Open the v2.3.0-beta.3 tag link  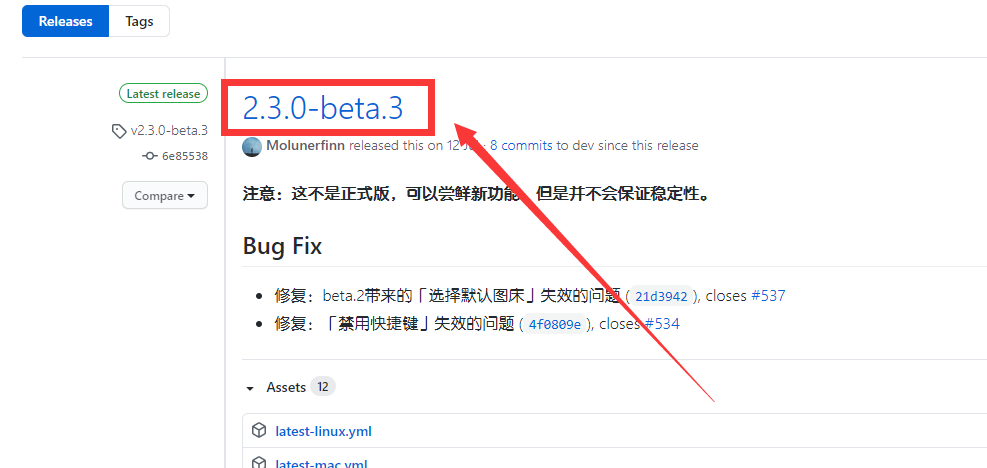tap(169, 131)
